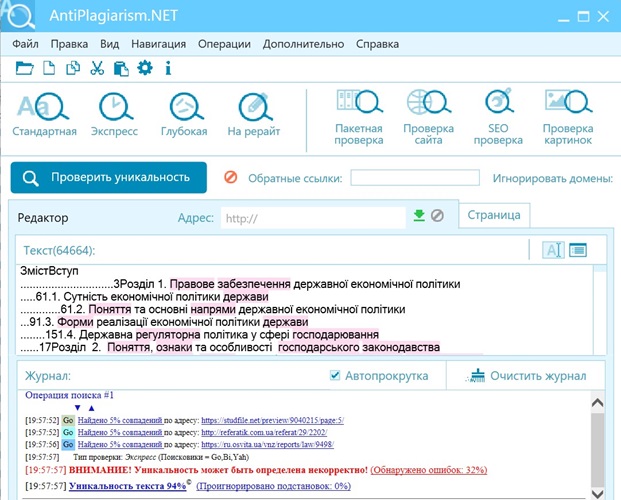Click Найдено 5% совпадений for referatik.com.ua
621x500 pixels.
(120, 433)
